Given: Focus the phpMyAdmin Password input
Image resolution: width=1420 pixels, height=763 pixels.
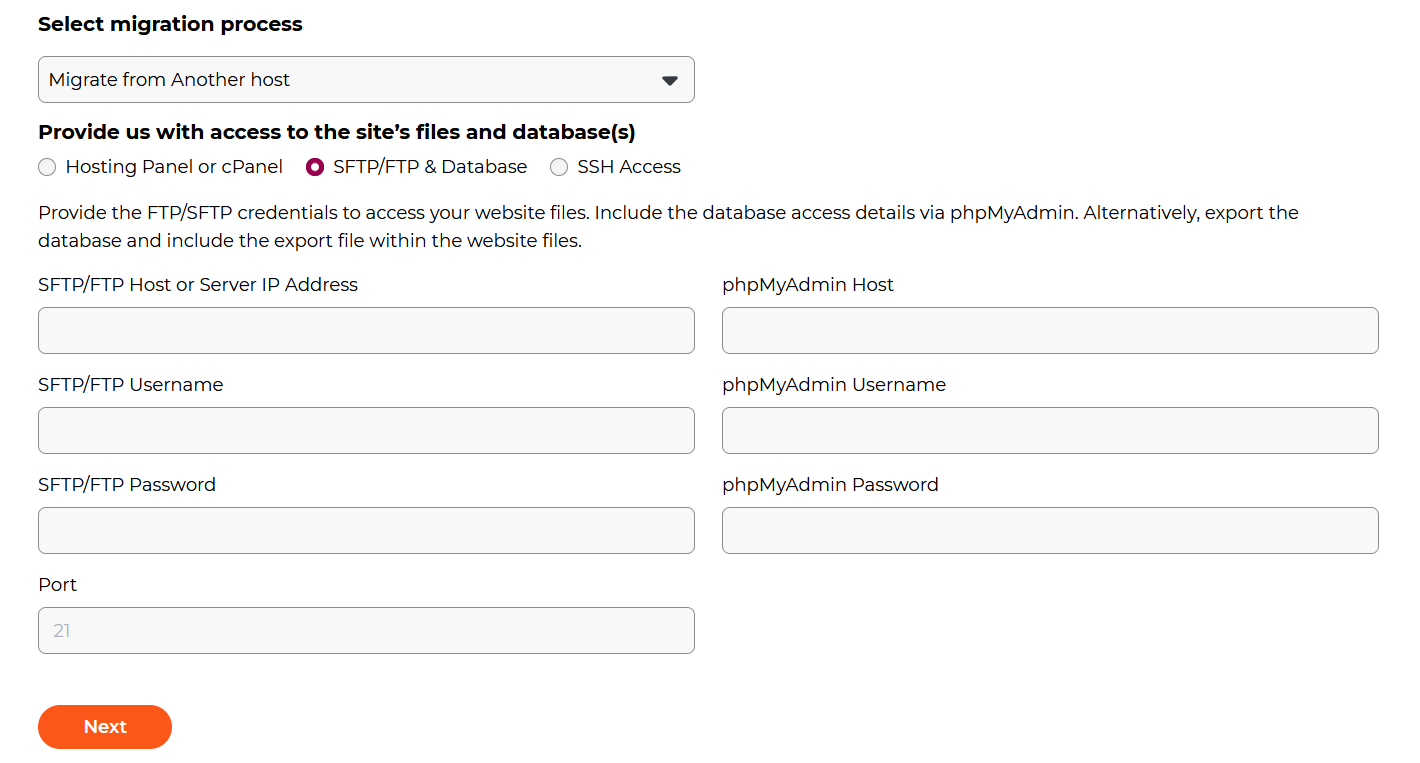Looking at the screenshot, I should pos(1050,530).
